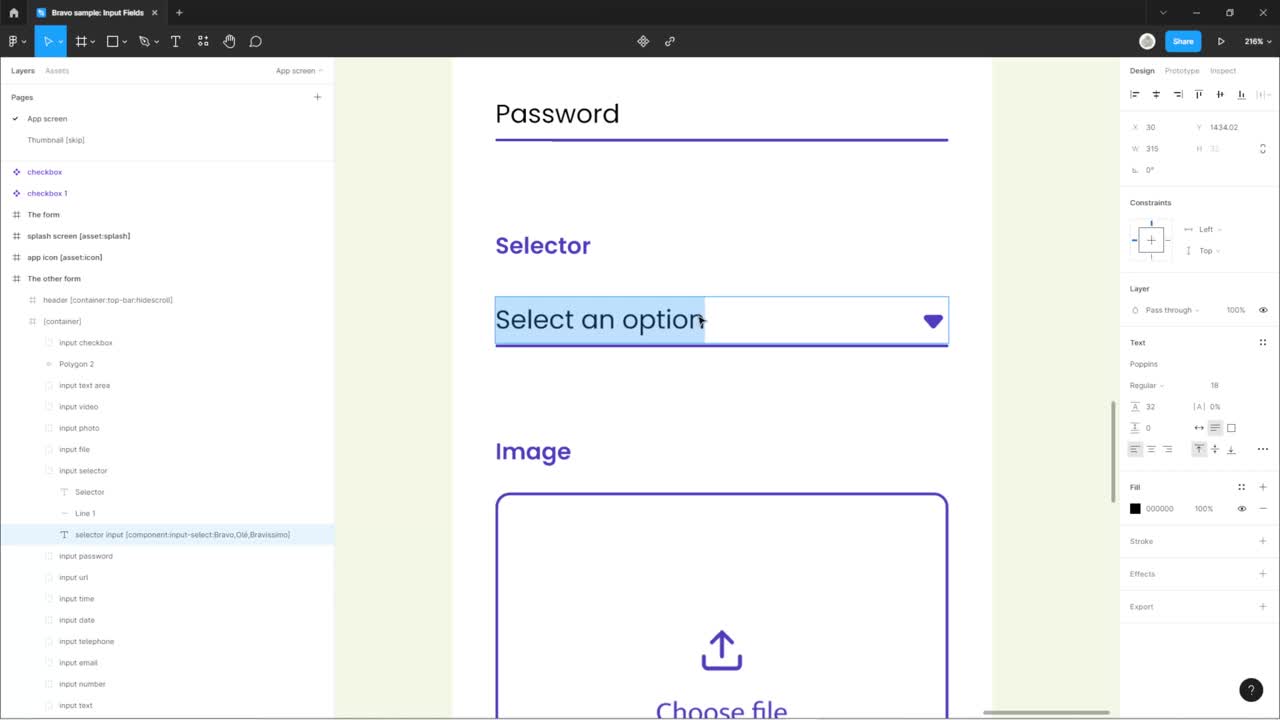Open the Resources/Components panel
1280x720 pixels.
(203, 41)
